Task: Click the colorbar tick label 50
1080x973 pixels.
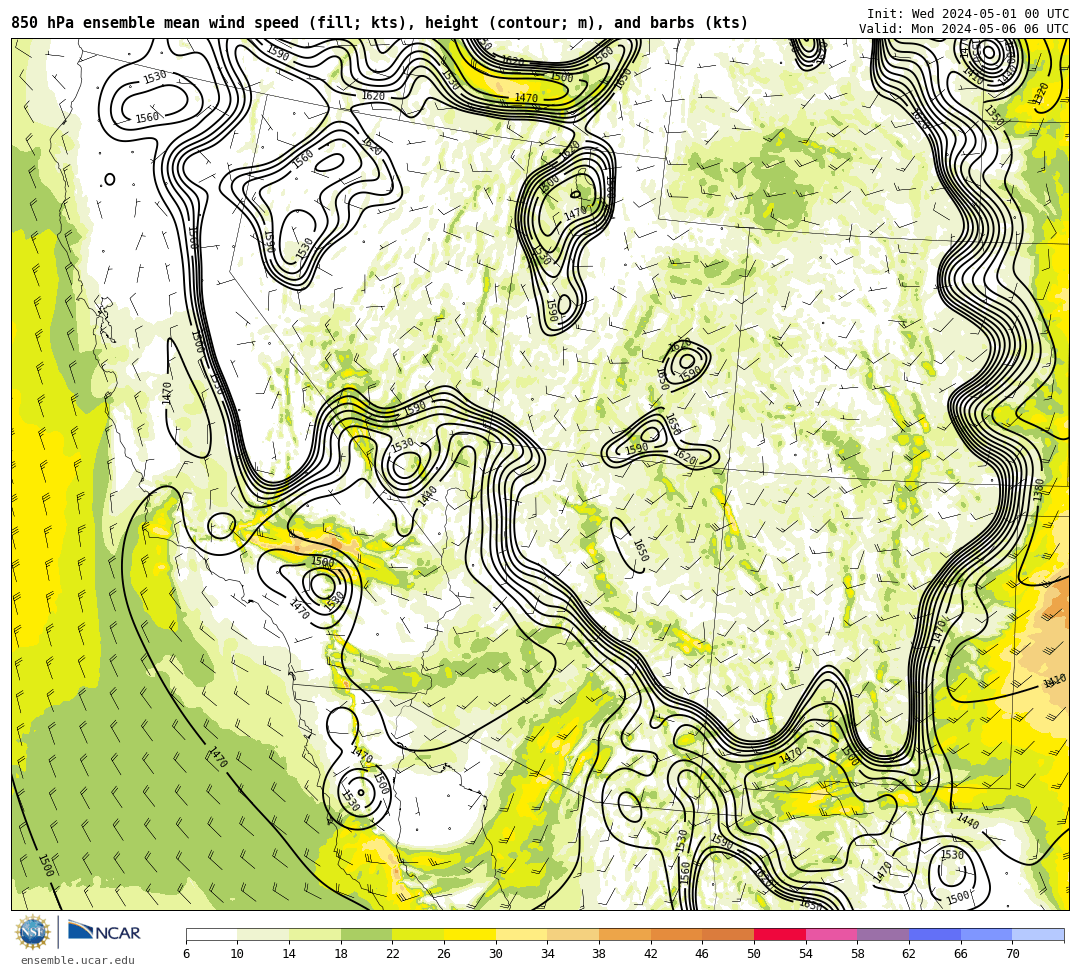Action: click(754, 954)
